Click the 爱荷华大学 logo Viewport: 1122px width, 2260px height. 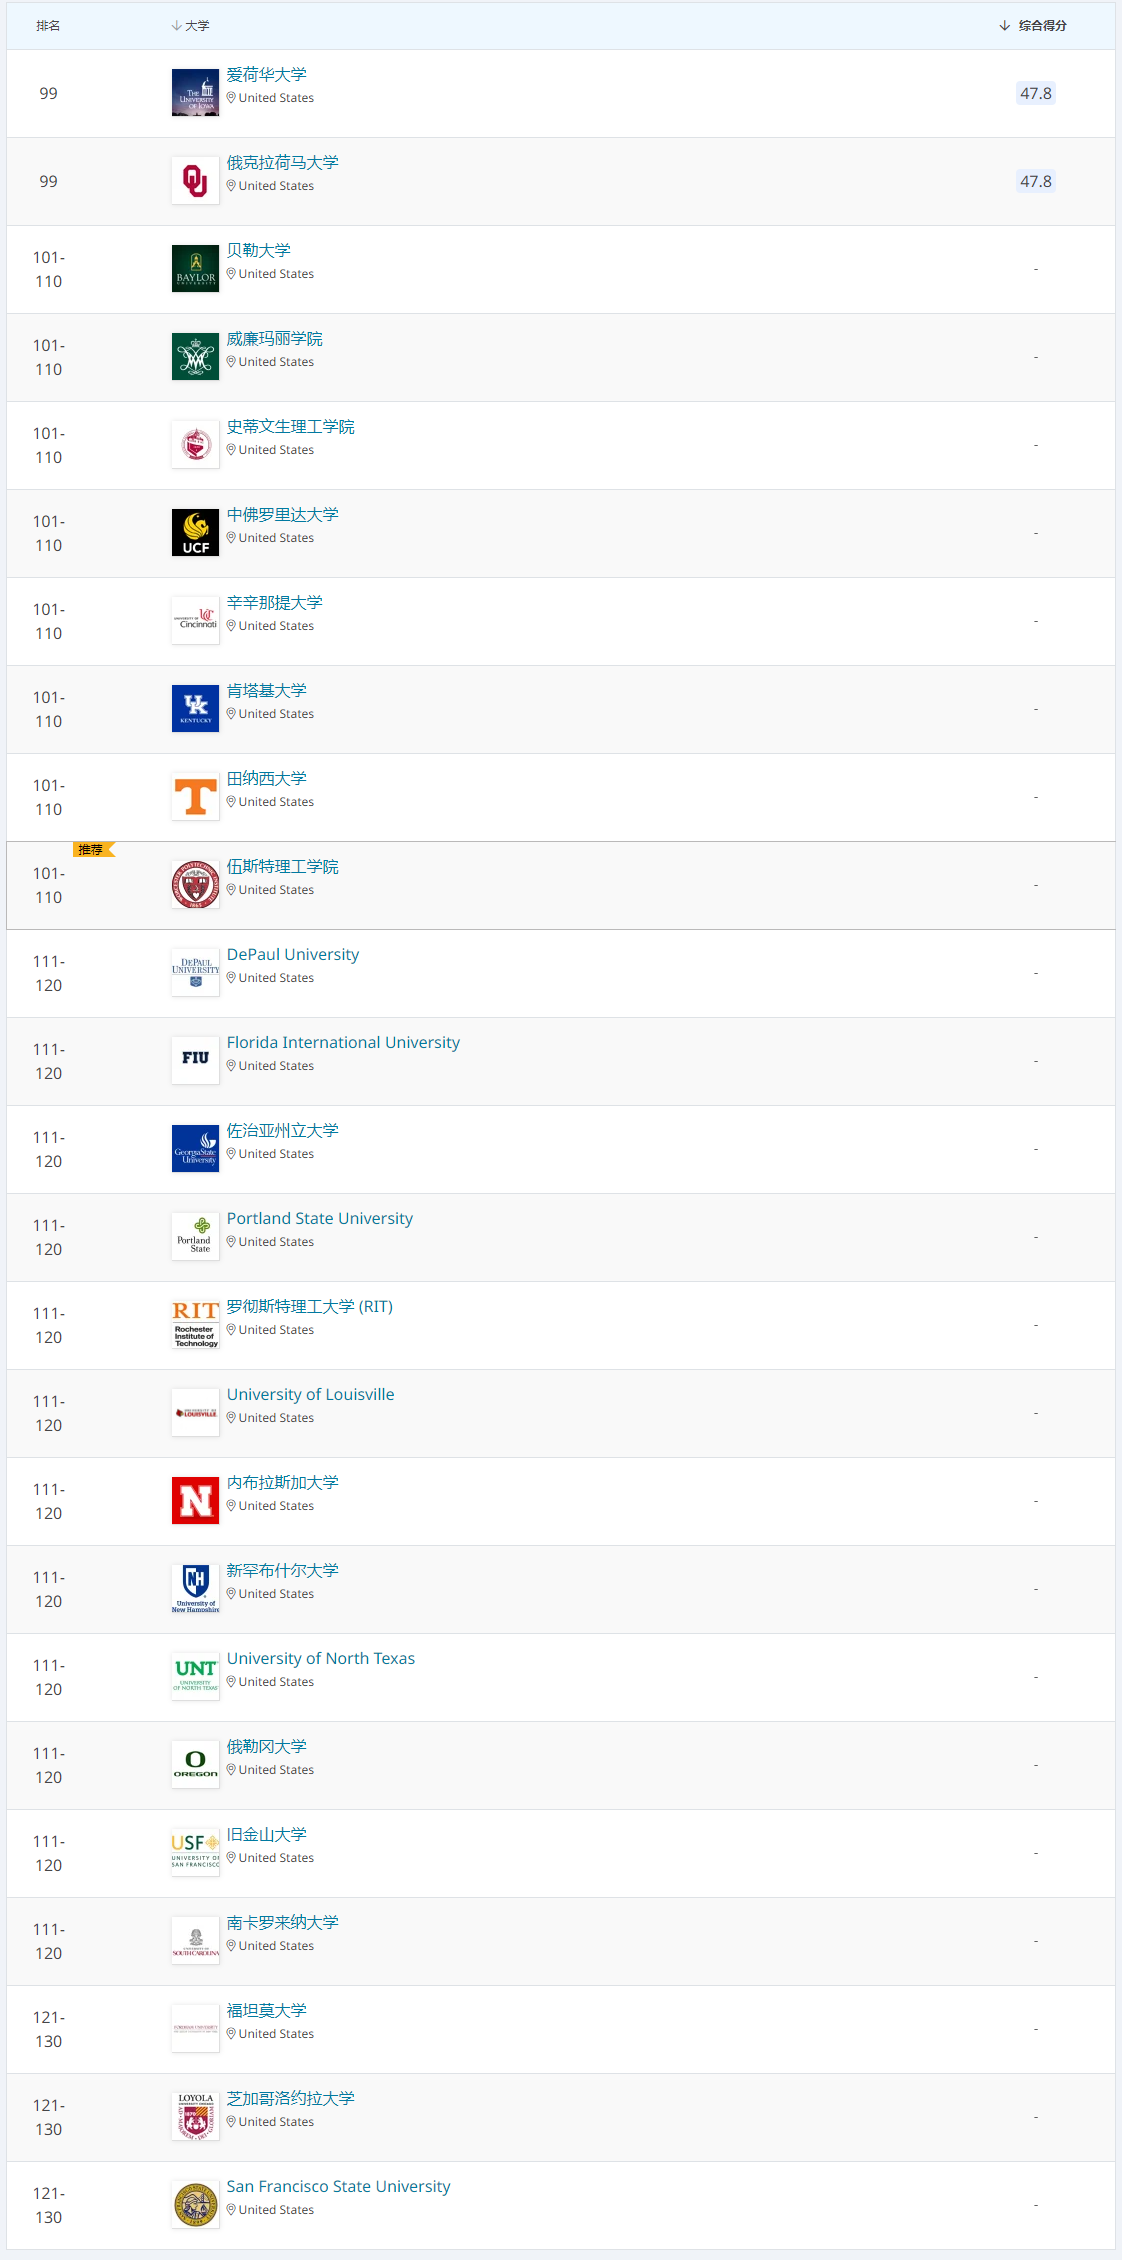(x=195, y=93)
